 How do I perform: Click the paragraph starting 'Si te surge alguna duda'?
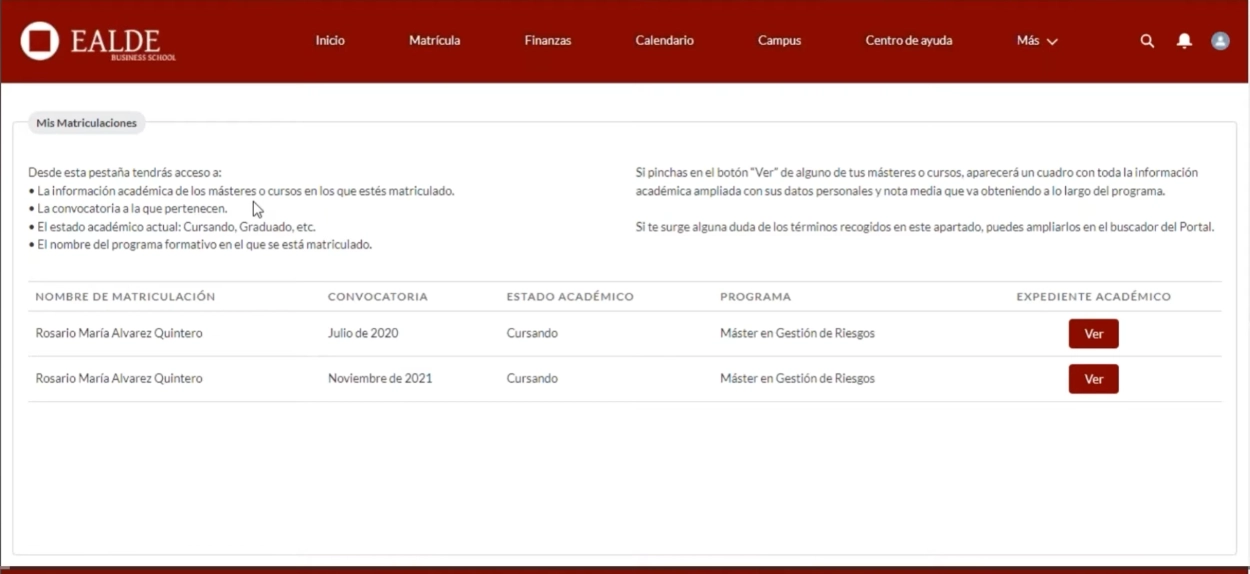(x=924, y=227)
